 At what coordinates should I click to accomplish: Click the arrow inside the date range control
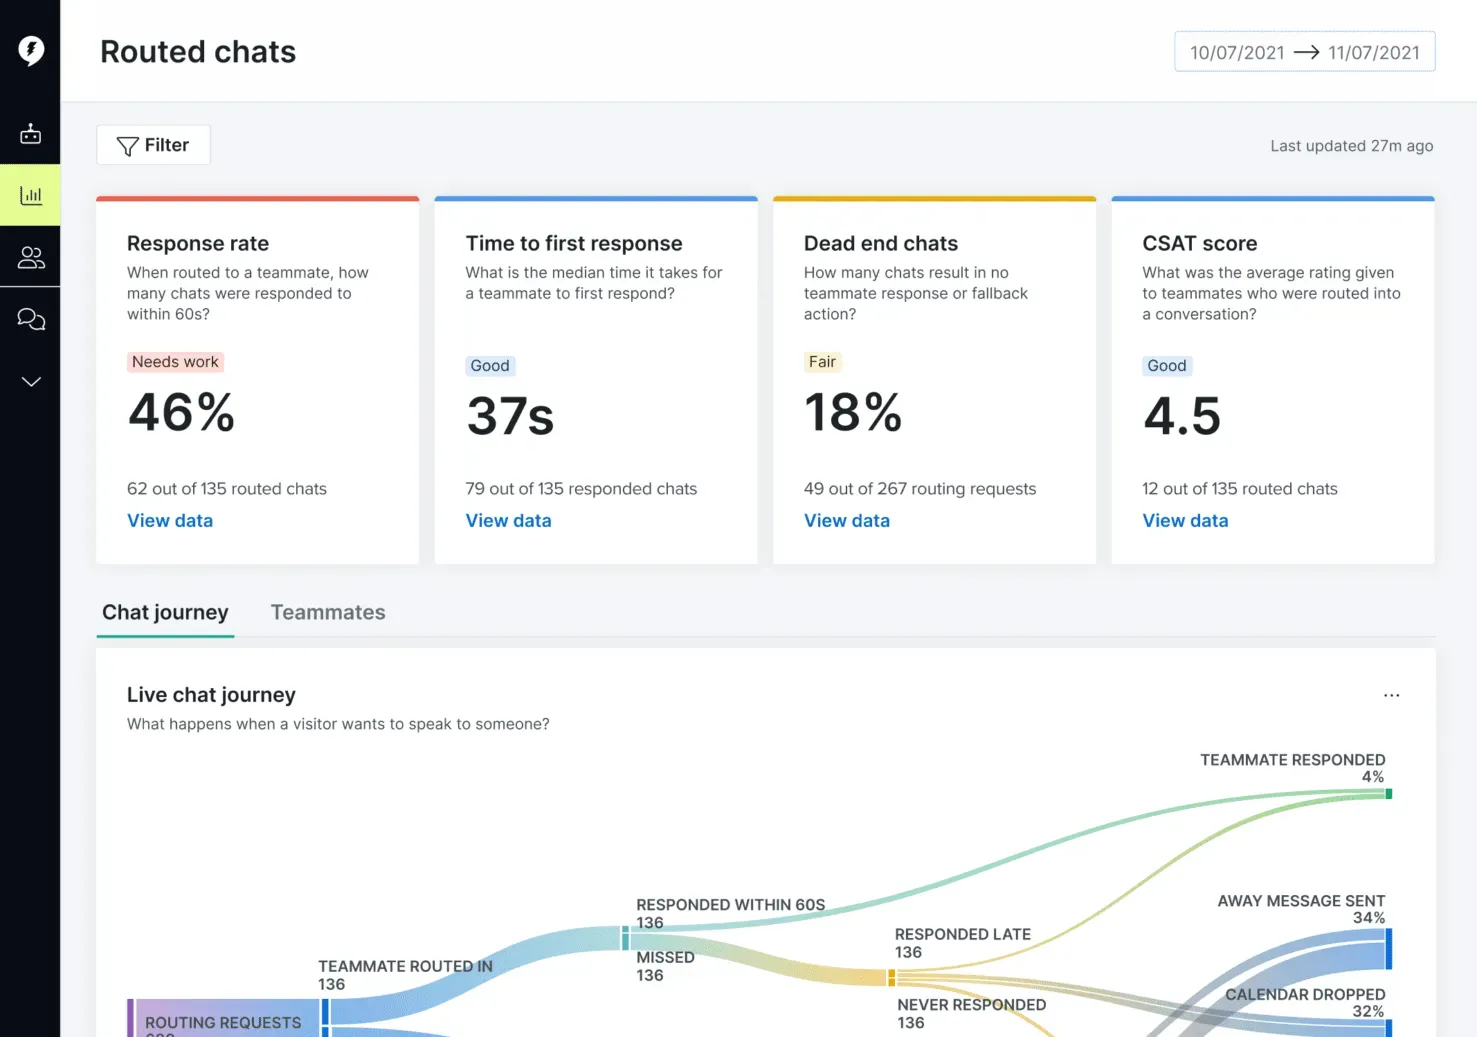coord(1305,51)
